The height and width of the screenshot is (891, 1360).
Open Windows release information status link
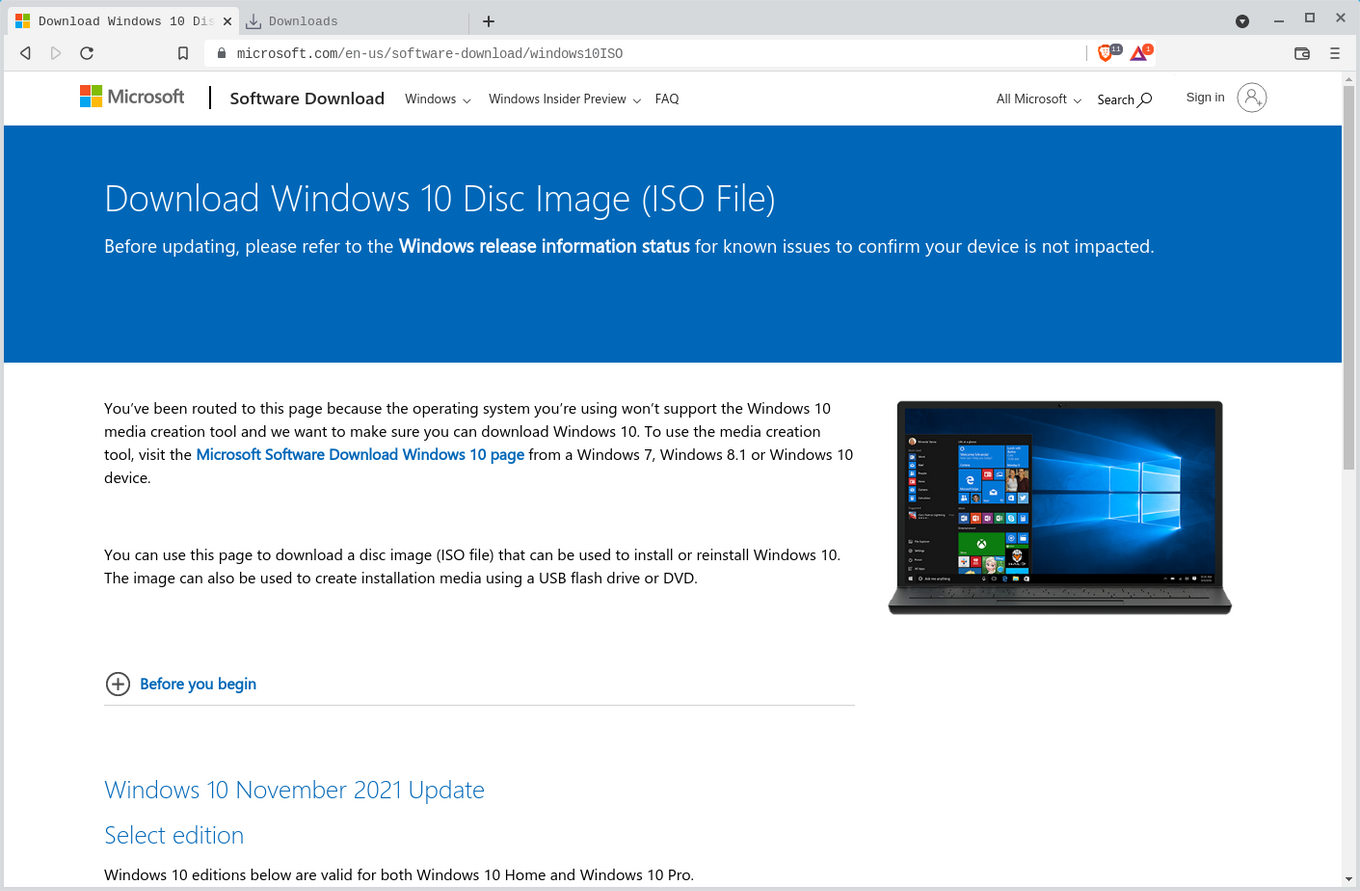tap(544, 246)
